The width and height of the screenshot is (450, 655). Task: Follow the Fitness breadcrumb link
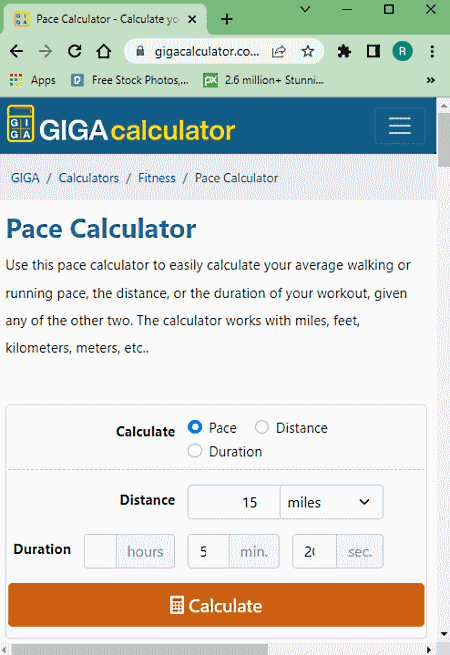pyautogui.click(x=157, y=178)
